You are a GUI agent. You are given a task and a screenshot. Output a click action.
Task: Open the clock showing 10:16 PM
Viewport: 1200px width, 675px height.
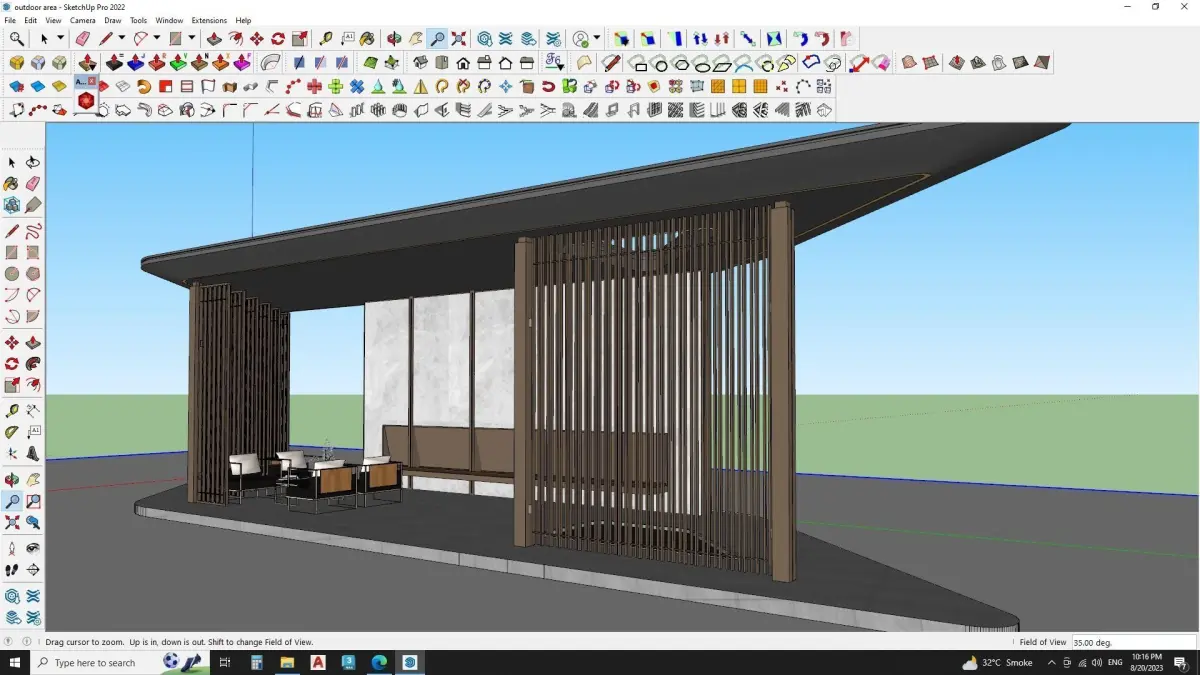pos(1147,662)
